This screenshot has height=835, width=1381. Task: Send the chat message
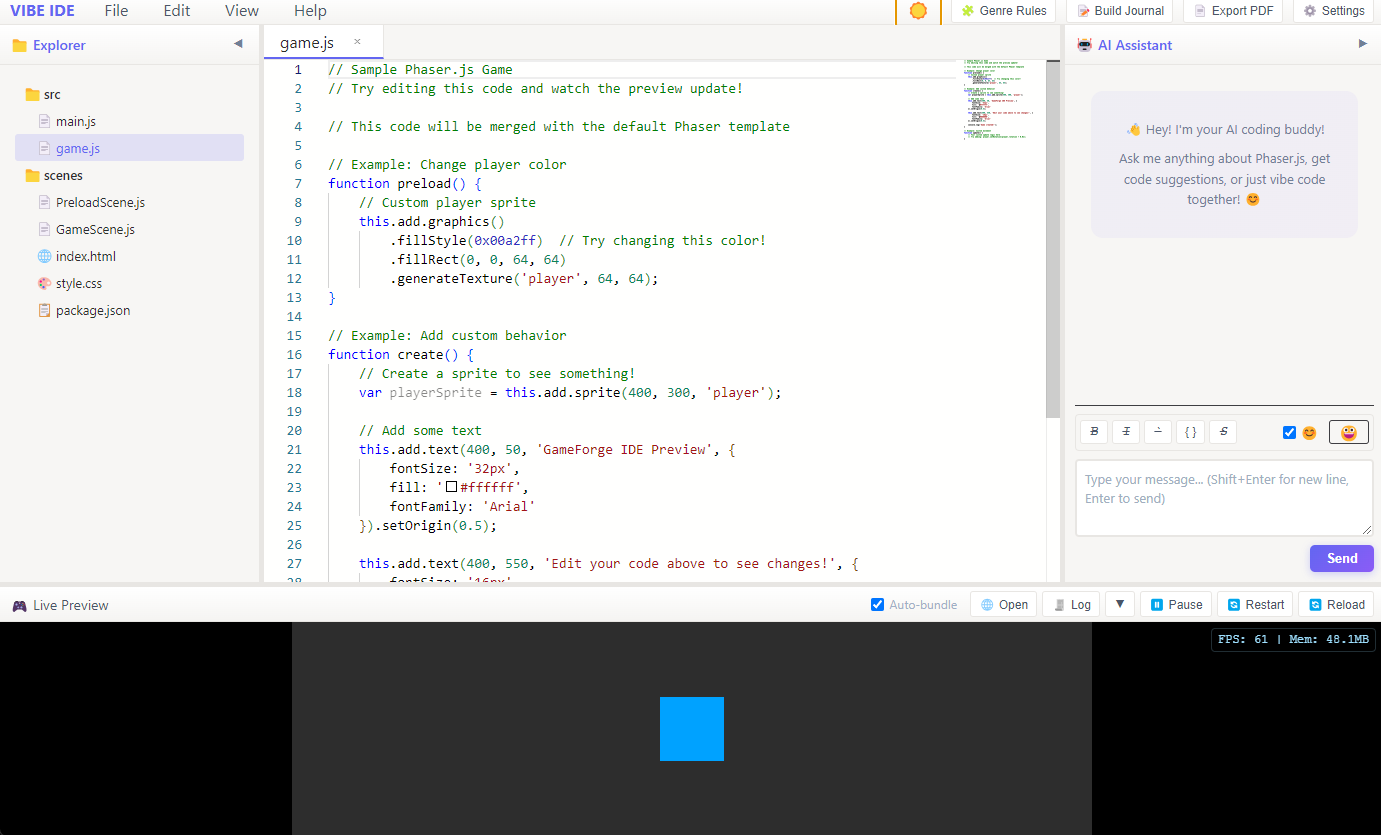[1342, 558]
